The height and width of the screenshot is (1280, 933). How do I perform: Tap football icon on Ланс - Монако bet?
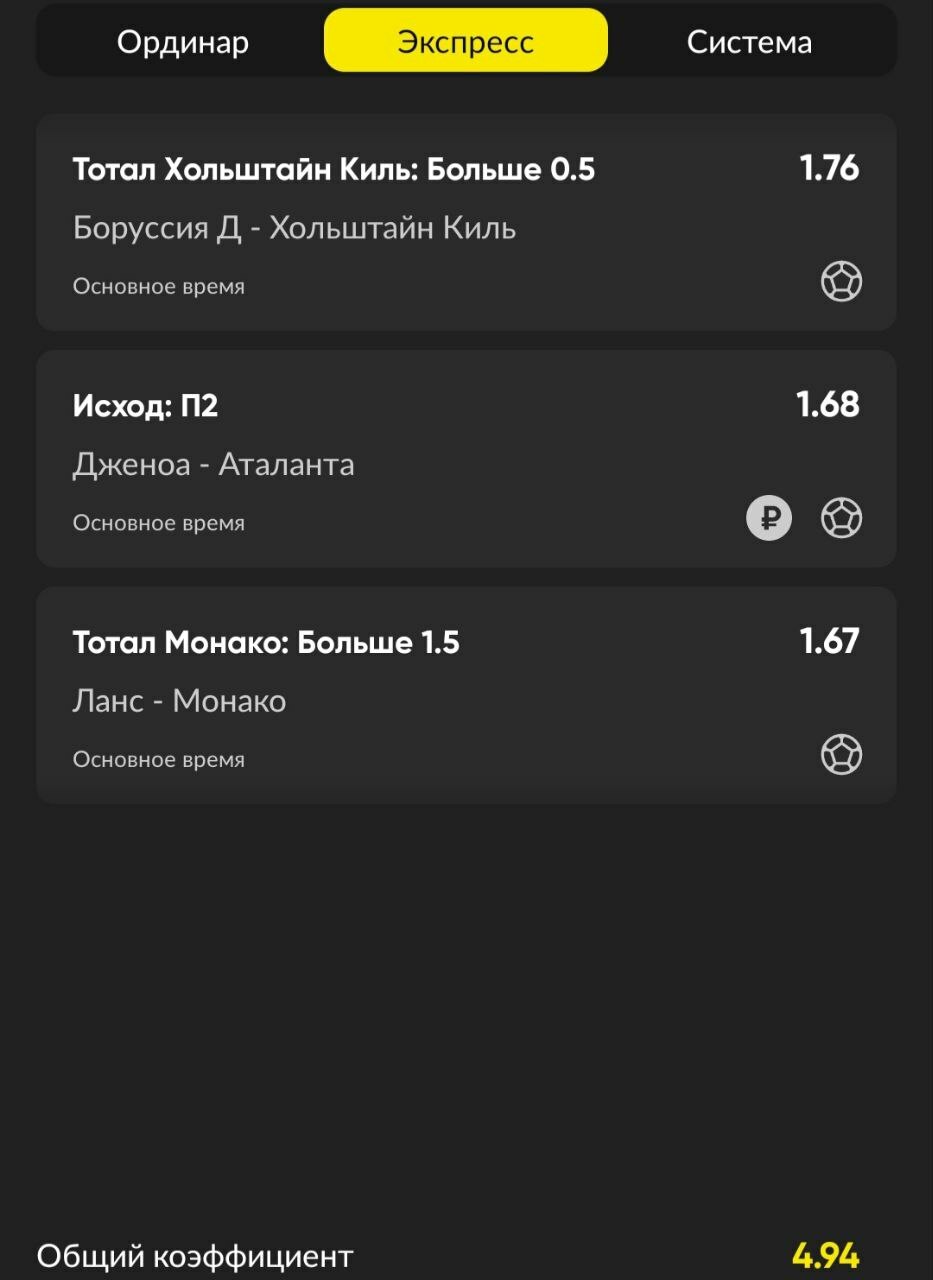[841, 755]
